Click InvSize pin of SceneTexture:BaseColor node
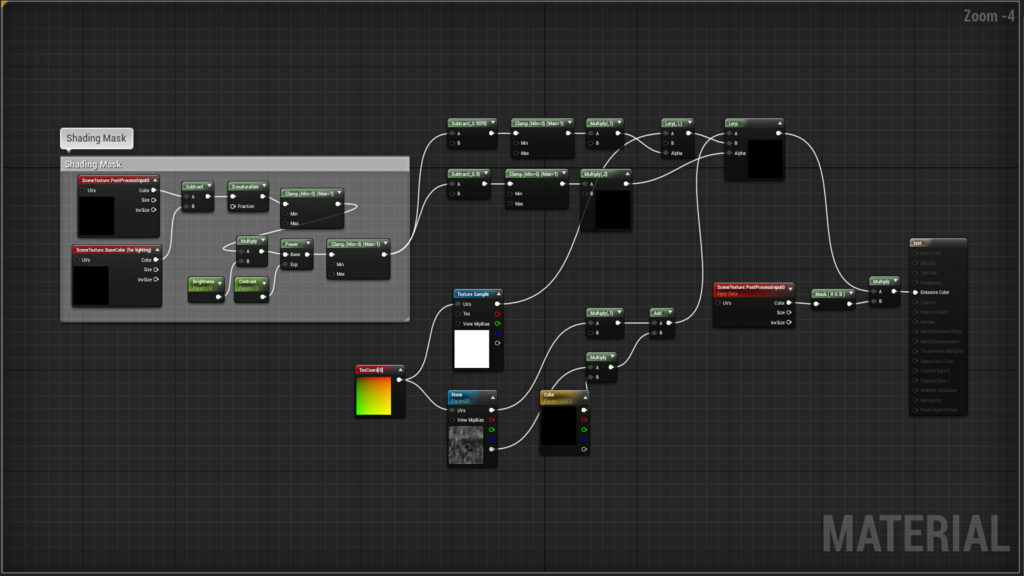This screenshot has height=576, width=1024. click(x=156, y=280)
